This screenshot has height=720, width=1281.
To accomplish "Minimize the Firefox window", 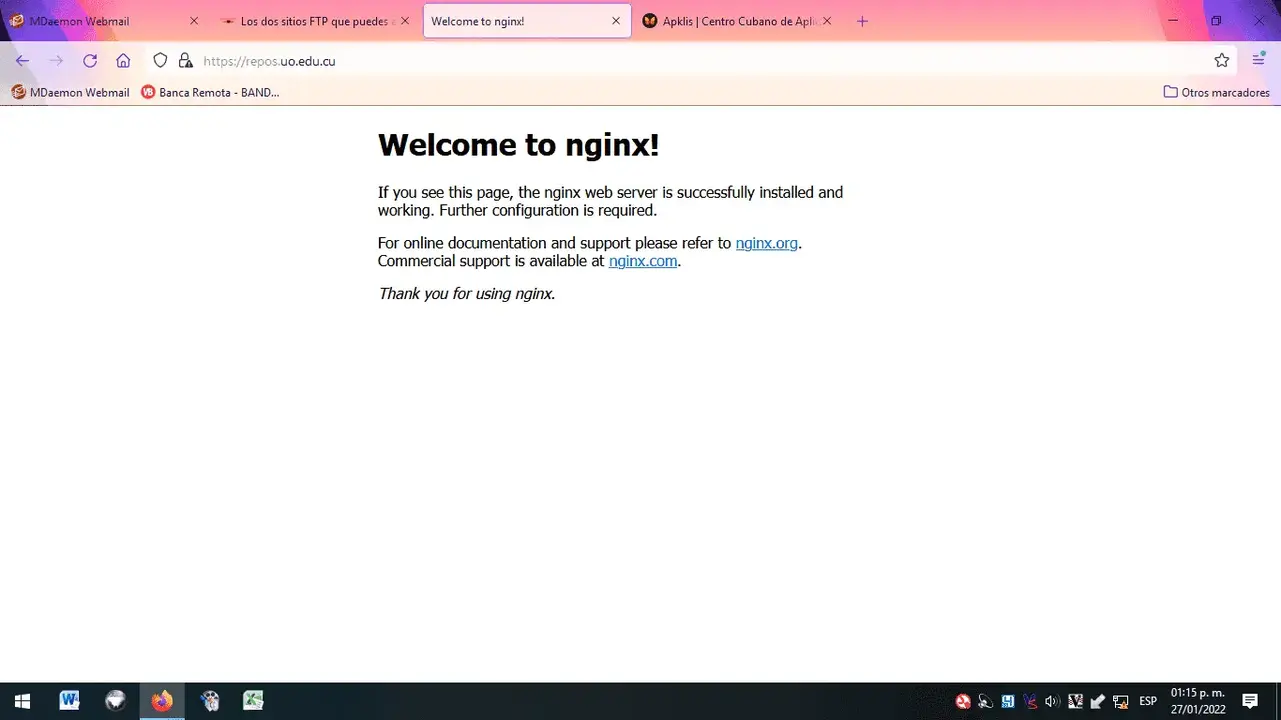I will pyautogui.click(x=1174, y=21).
